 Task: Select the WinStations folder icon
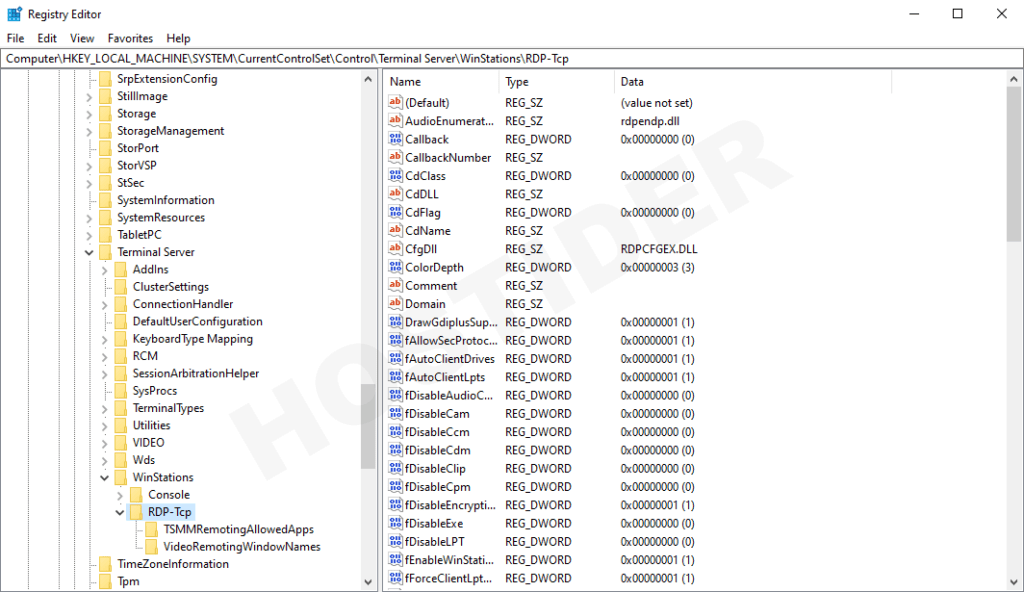pyautogui.click(x=121, y=477)
